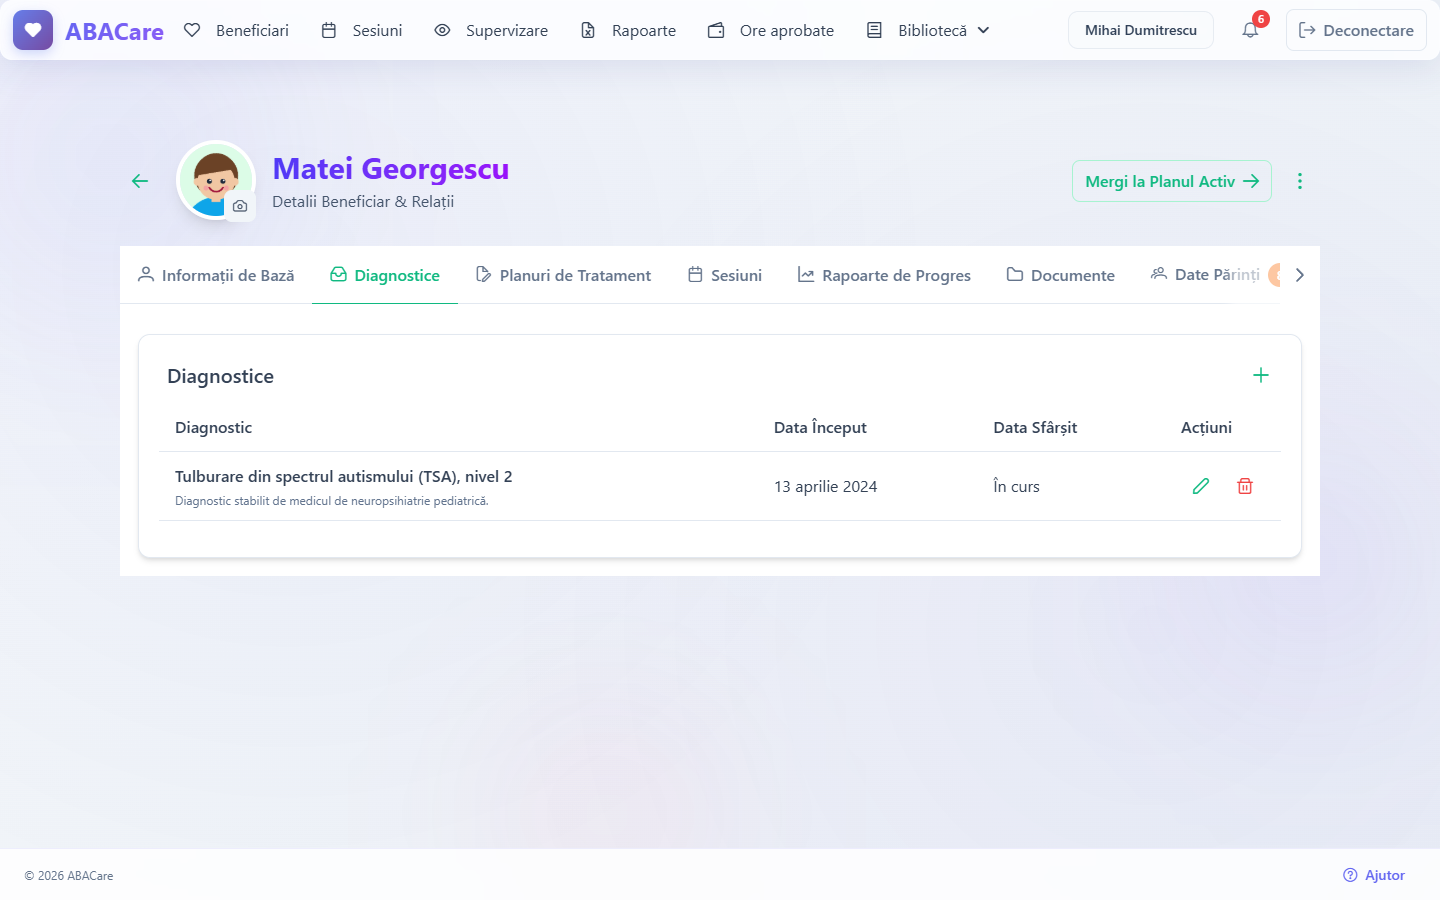This screenshot has height=900, width=1440.
Task: Click Mergi la Planul Activ button
Action: coord(1172,181)
